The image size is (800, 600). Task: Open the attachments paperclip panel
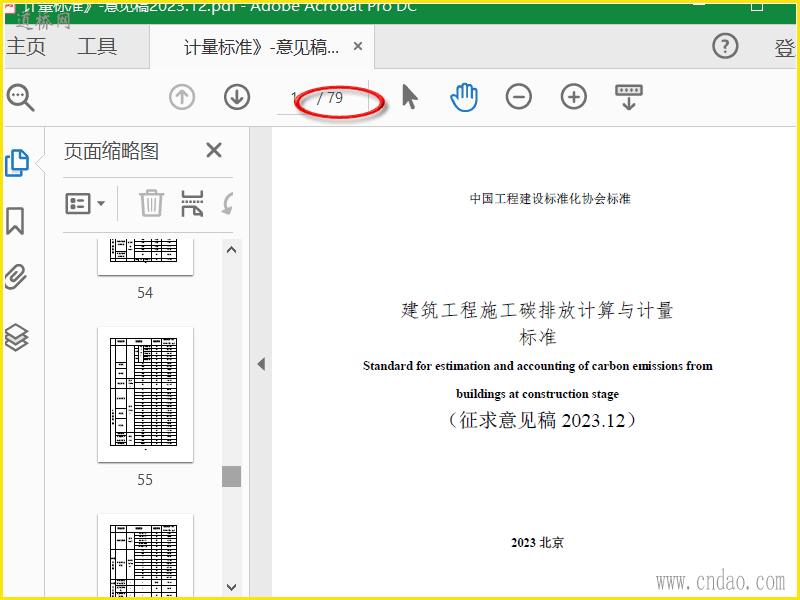point(16,277)
